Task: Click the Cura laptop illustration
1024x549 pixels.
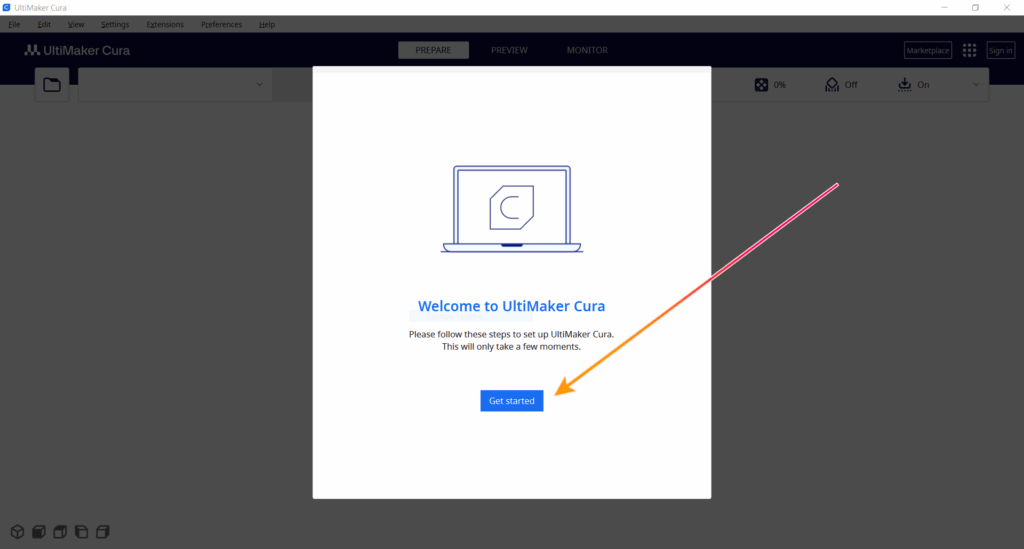Action: tap(511, 209)
